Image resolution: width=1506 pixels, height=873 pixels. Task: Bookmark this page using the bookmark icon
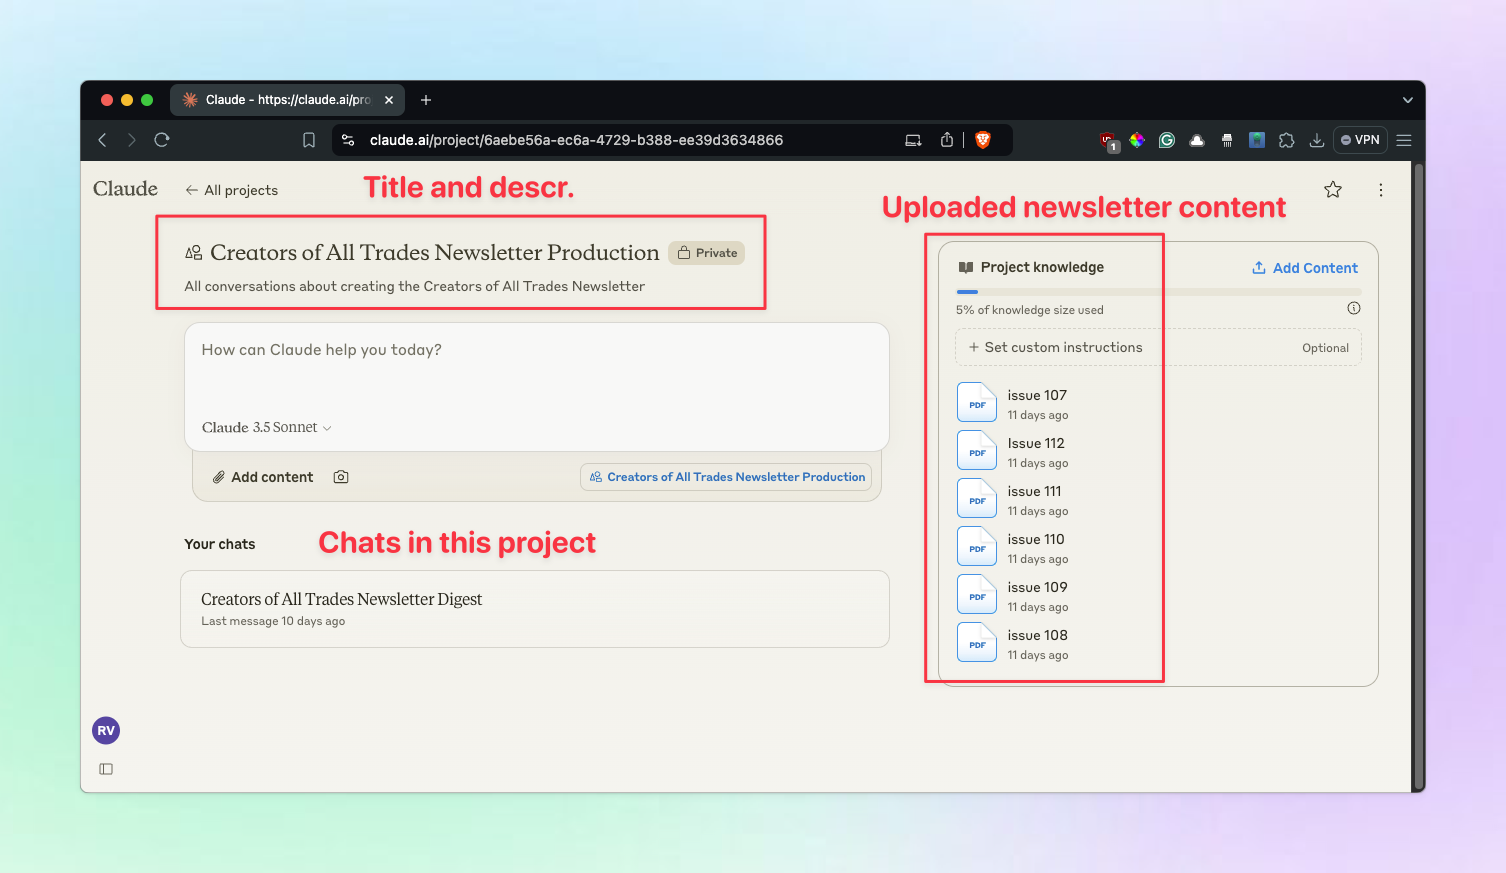(309, 140)
